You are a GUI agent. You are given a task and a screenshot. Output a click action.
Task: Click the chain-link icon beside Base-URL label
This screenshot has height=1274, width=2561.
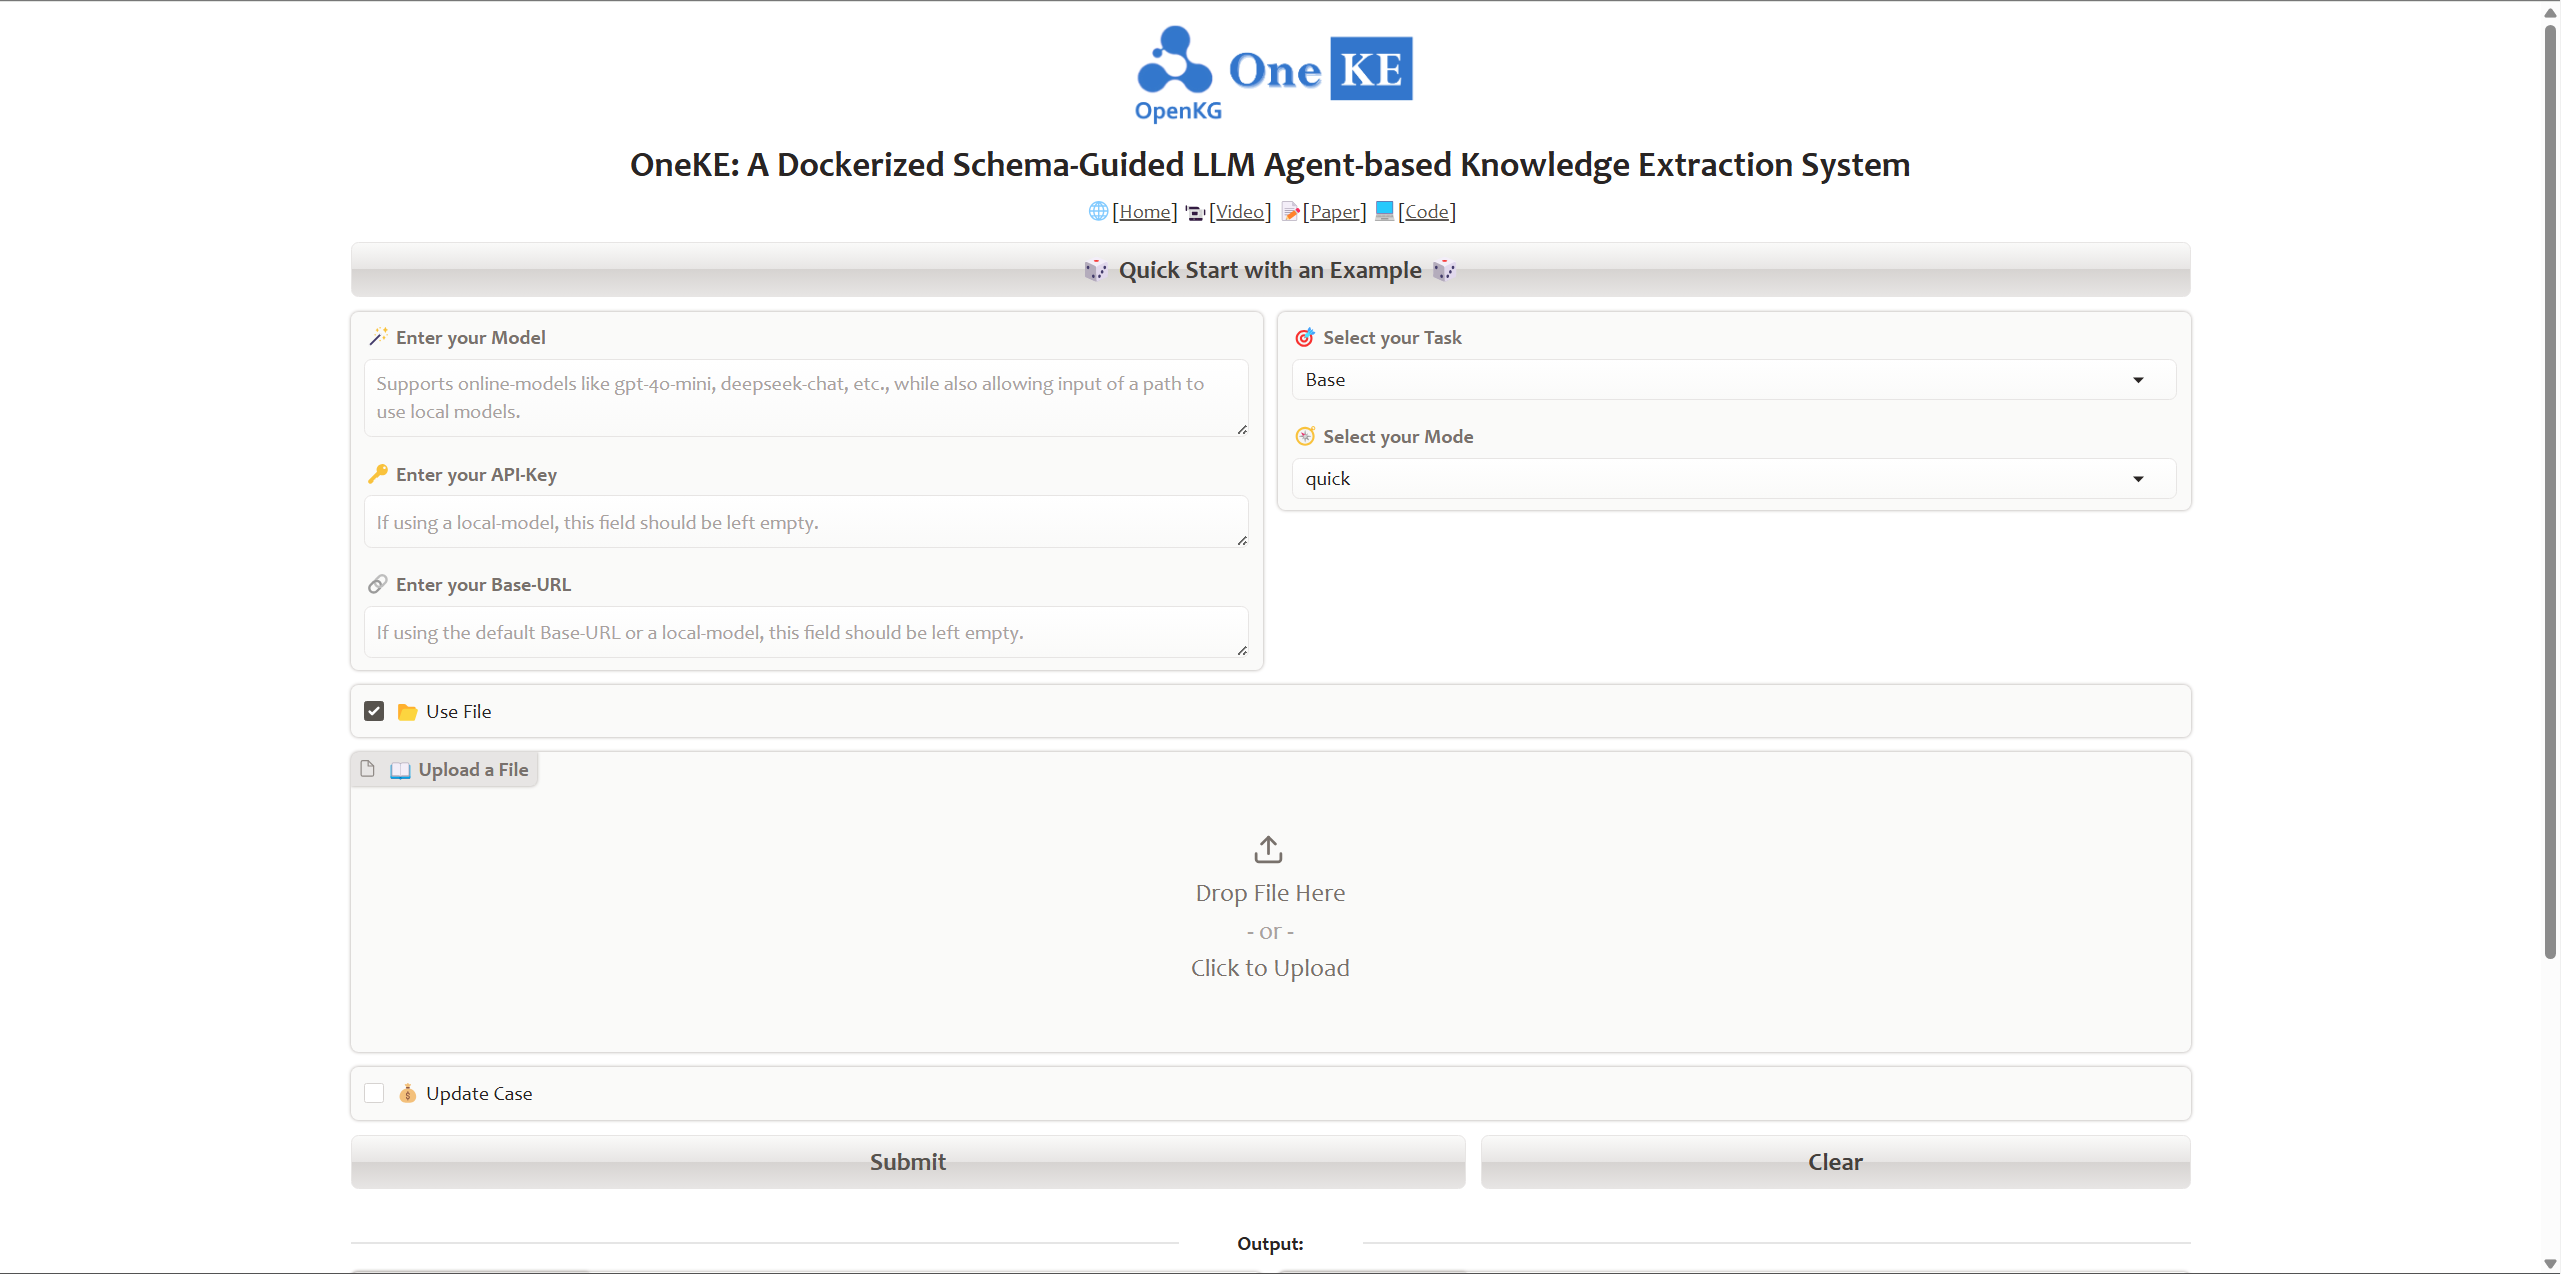point(378,584)
